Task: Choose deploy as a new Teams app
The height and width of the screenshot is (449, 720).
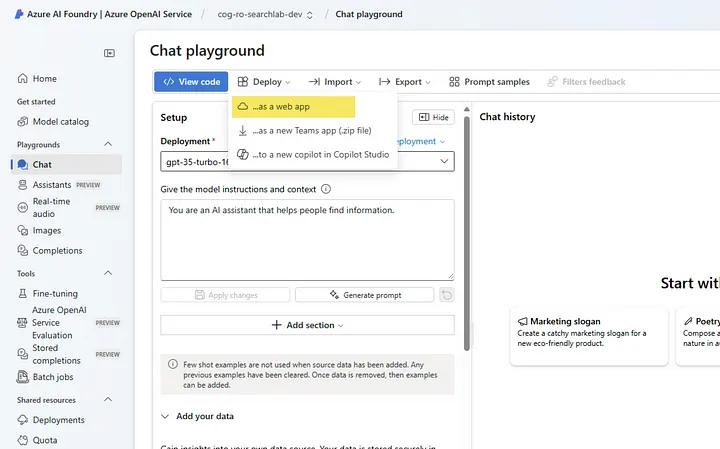Action: (x=312, y=131)
